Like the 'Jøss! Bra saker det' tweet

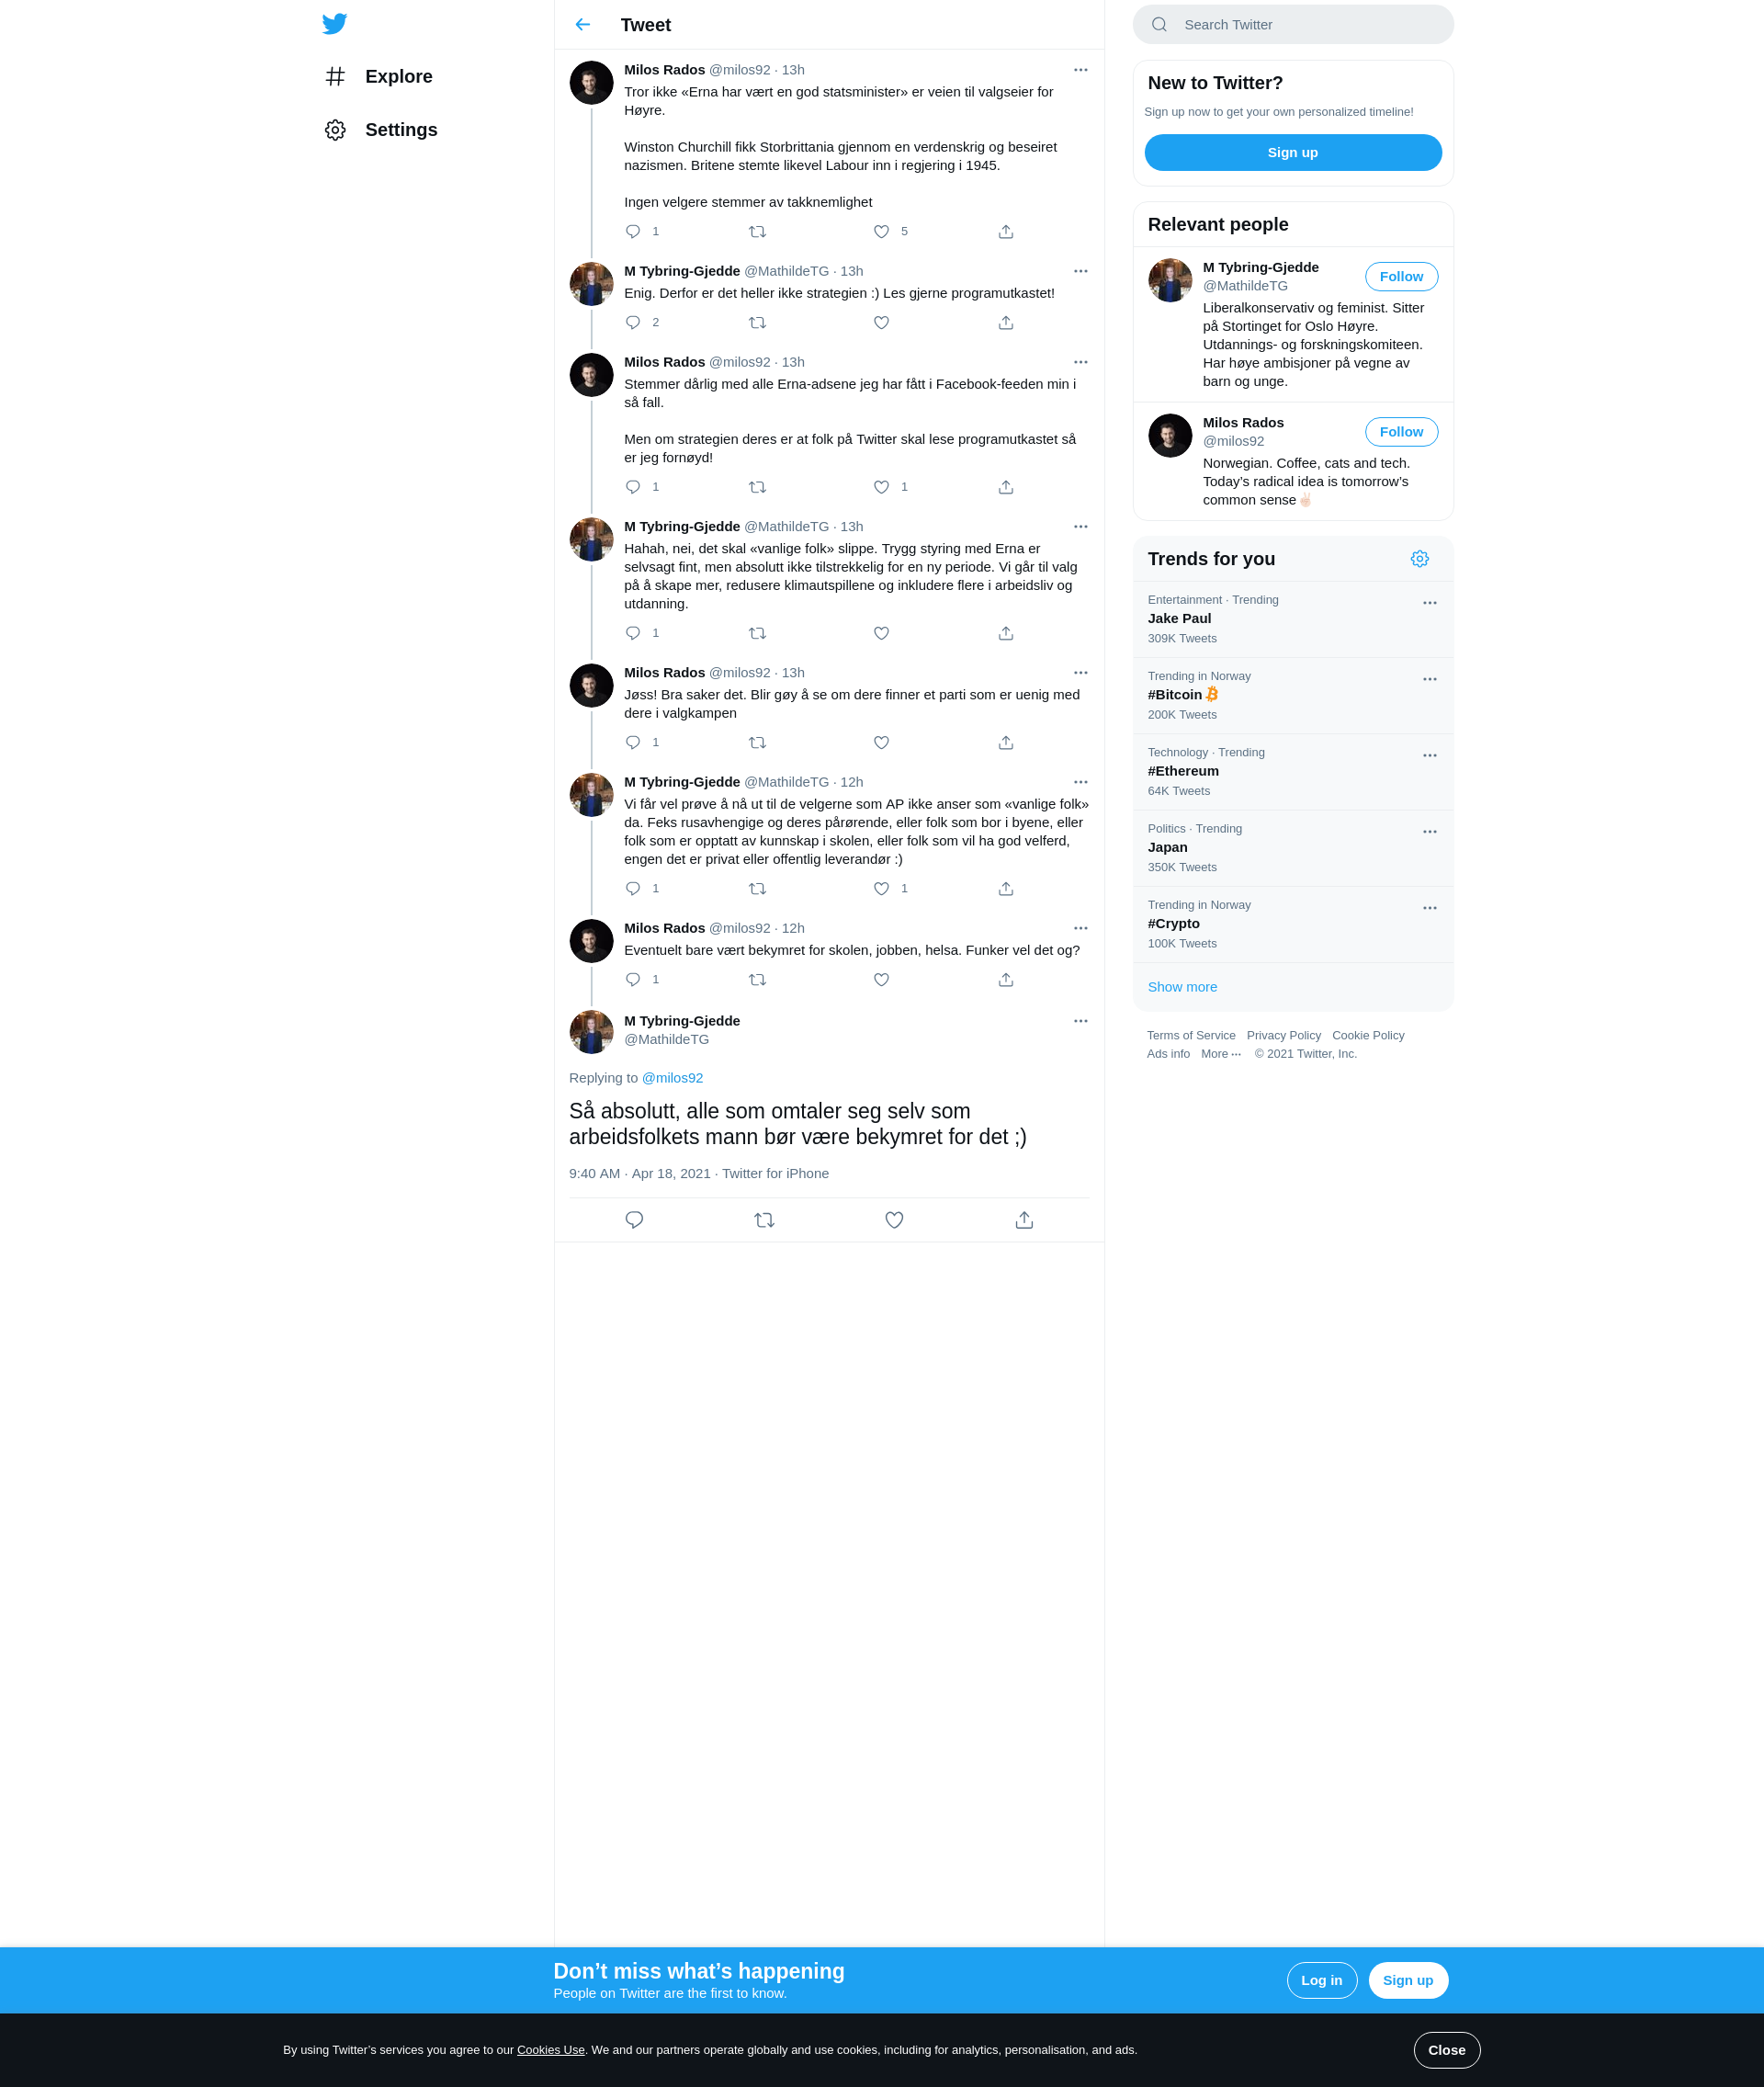pos(881,743)
